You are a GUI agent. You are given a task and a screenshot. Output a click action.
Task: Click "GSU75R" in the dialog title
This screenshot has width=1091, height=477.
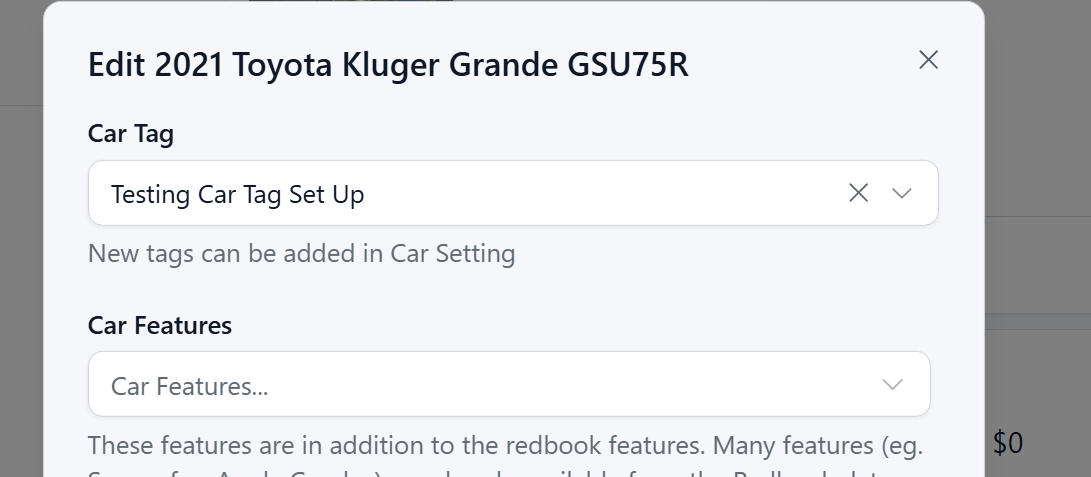[628, 65]
